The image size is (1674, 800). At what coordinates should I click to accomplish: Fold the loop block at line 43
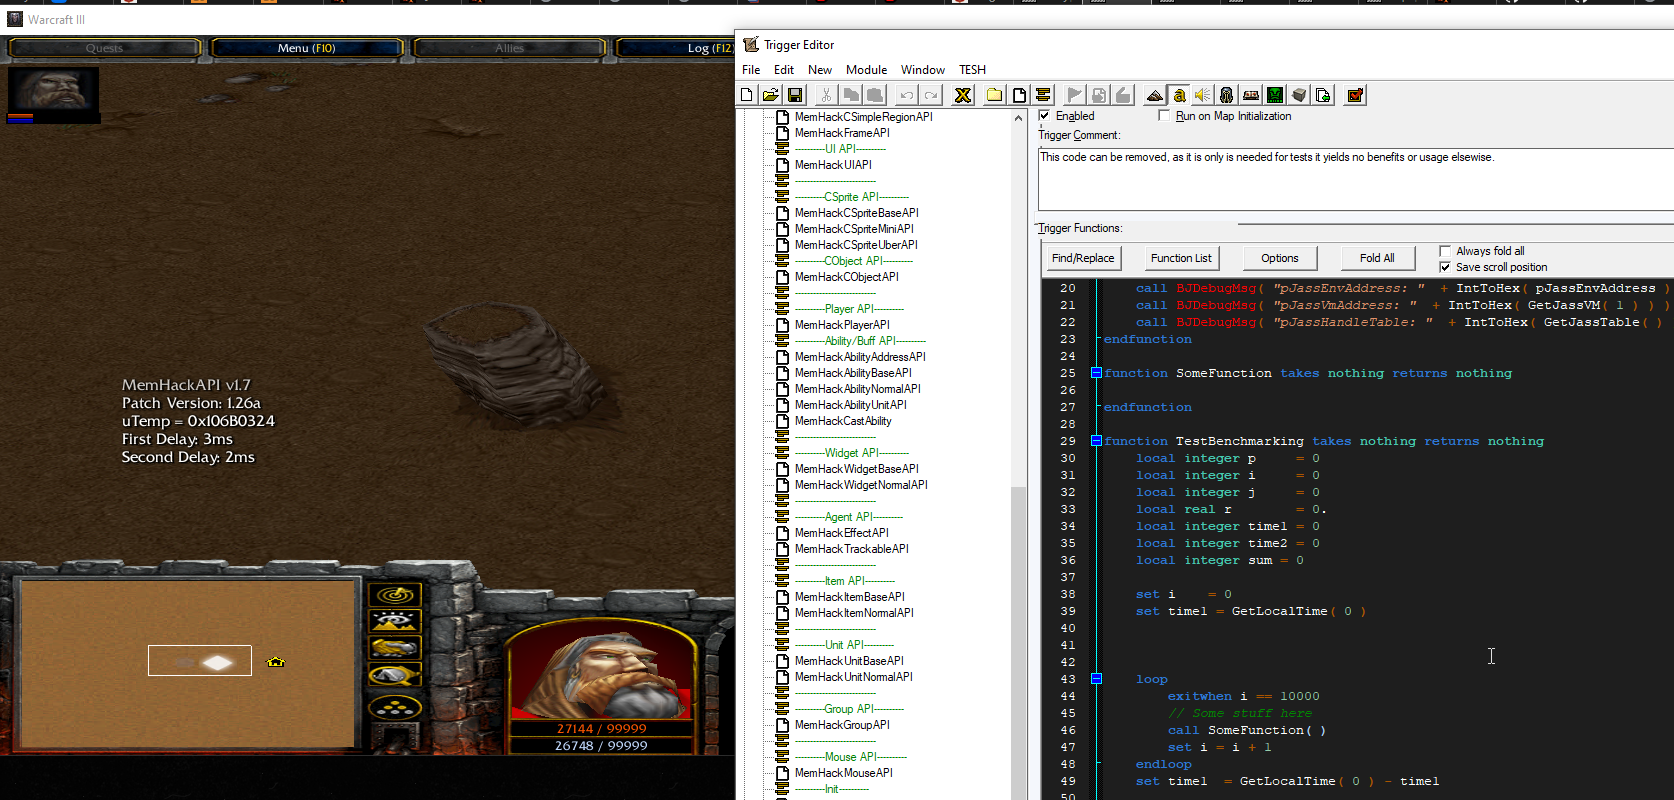coord(1096,679)
